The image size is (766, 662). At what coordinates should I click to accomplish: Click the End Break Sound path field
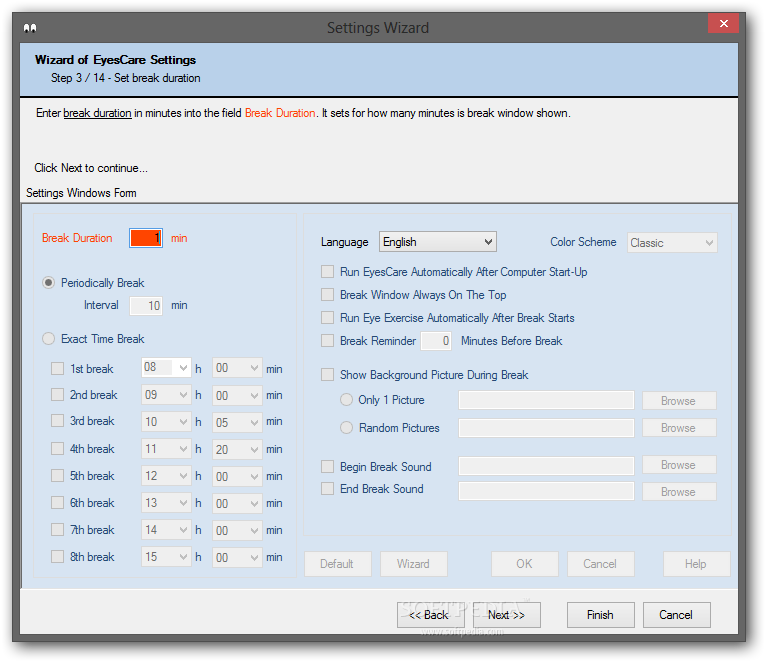click(x=546, y=491)
